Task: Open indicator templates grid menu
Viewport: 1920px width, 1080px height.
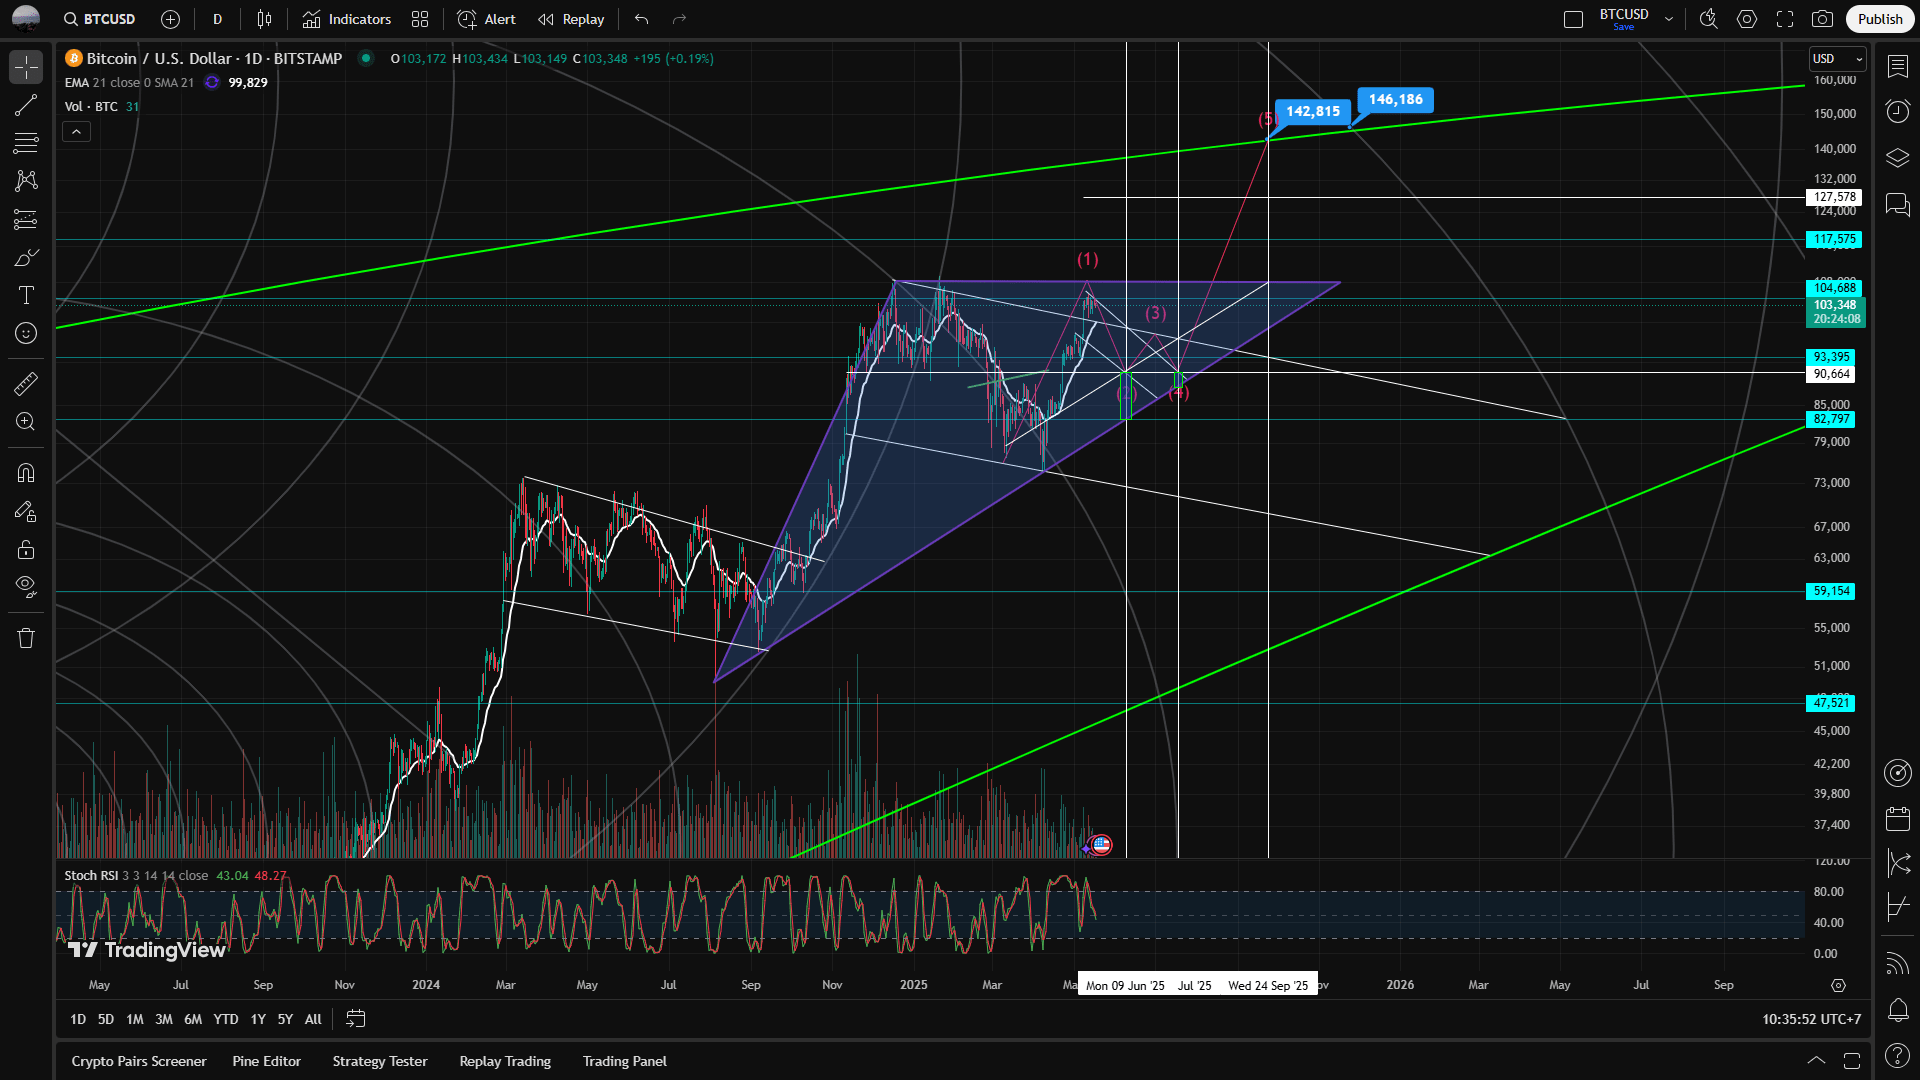Action: click(x=420, y=19)
